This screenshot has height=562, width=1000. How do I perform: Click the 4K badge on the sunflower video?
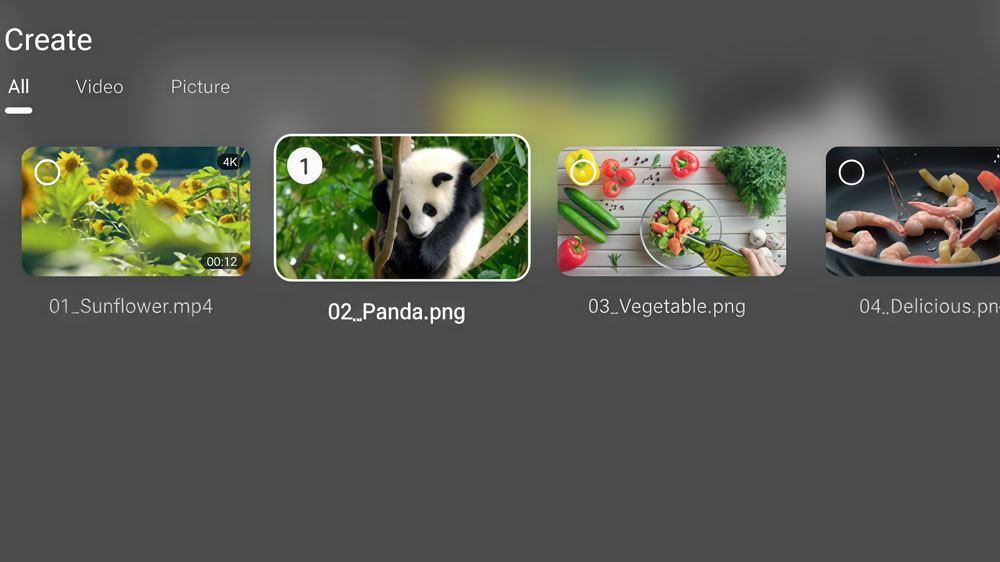tap(230, 162)
